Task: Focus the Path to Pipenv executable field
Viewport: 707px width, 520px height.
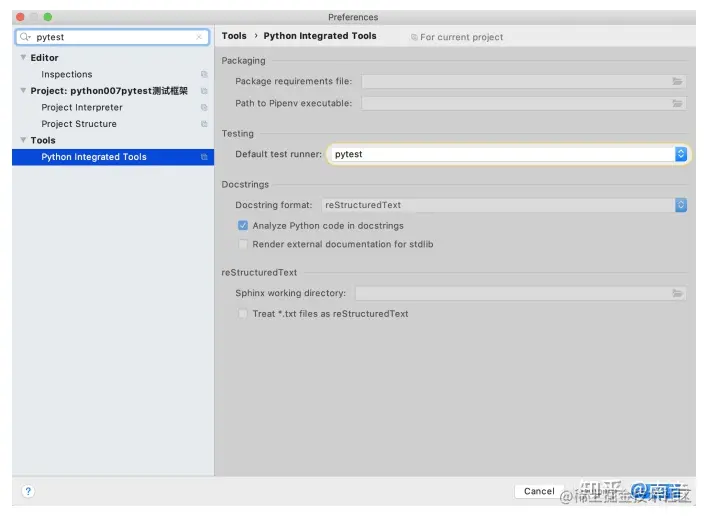Action: point(523,103)
